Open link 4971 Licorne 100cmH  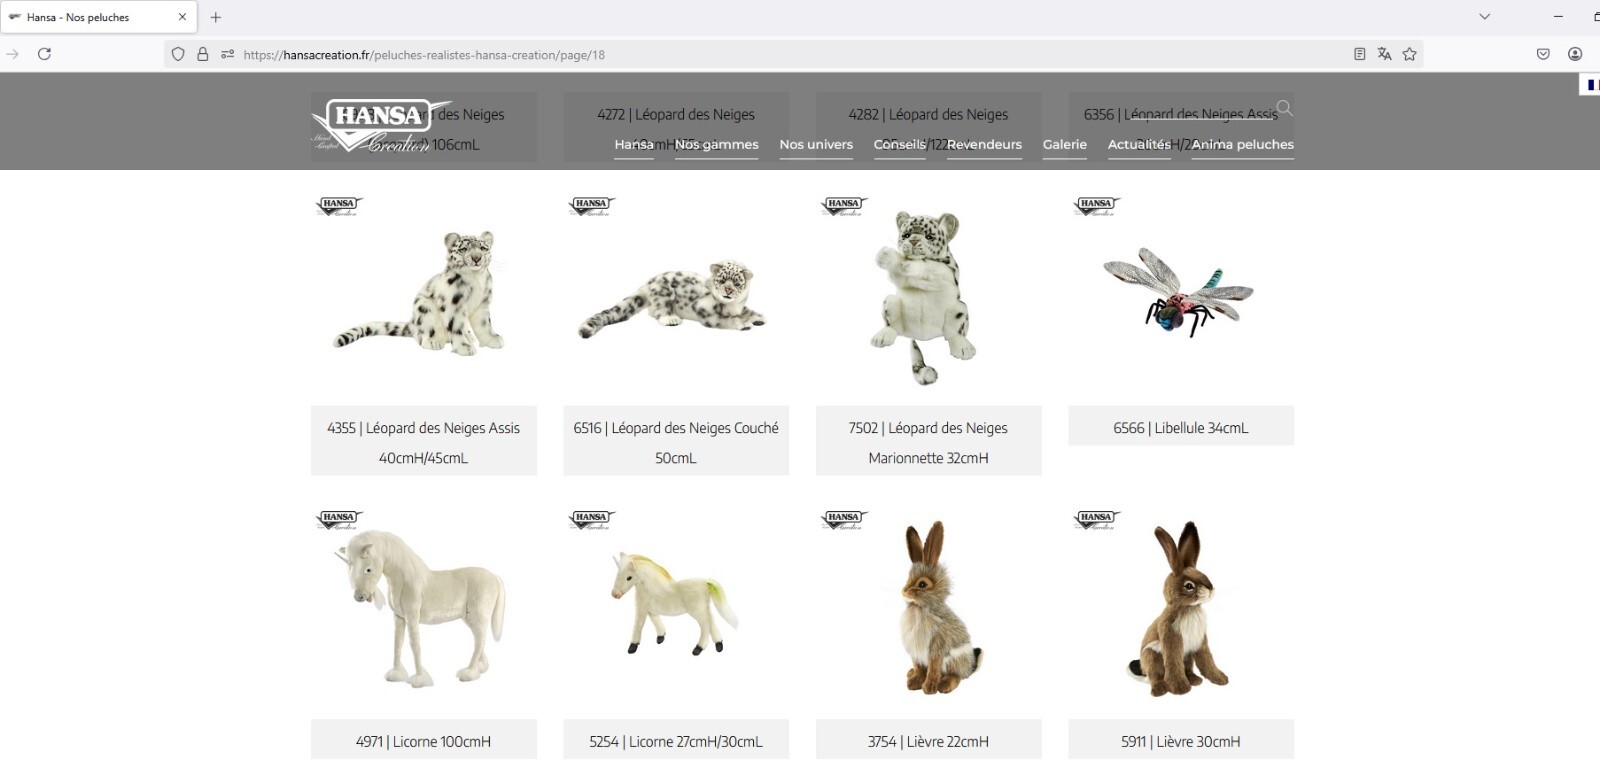424,741
